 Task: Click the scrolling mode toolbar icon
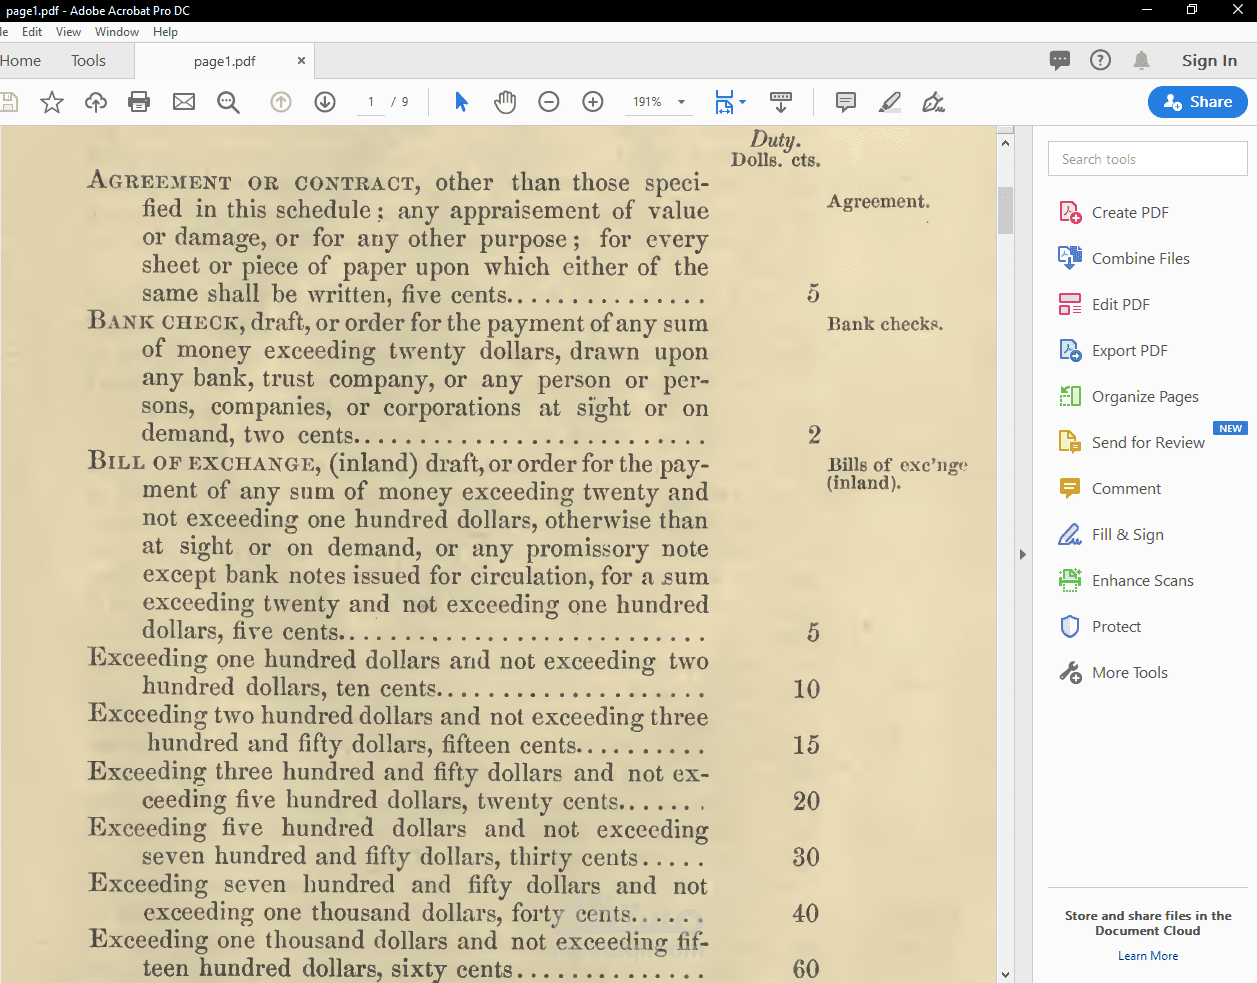781,102
